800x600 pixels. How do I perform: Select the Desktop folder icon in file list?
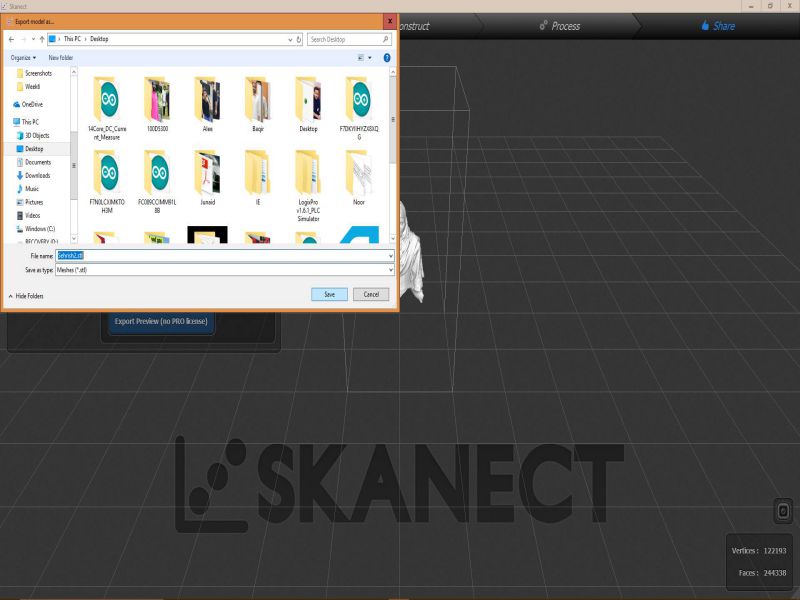308,105
